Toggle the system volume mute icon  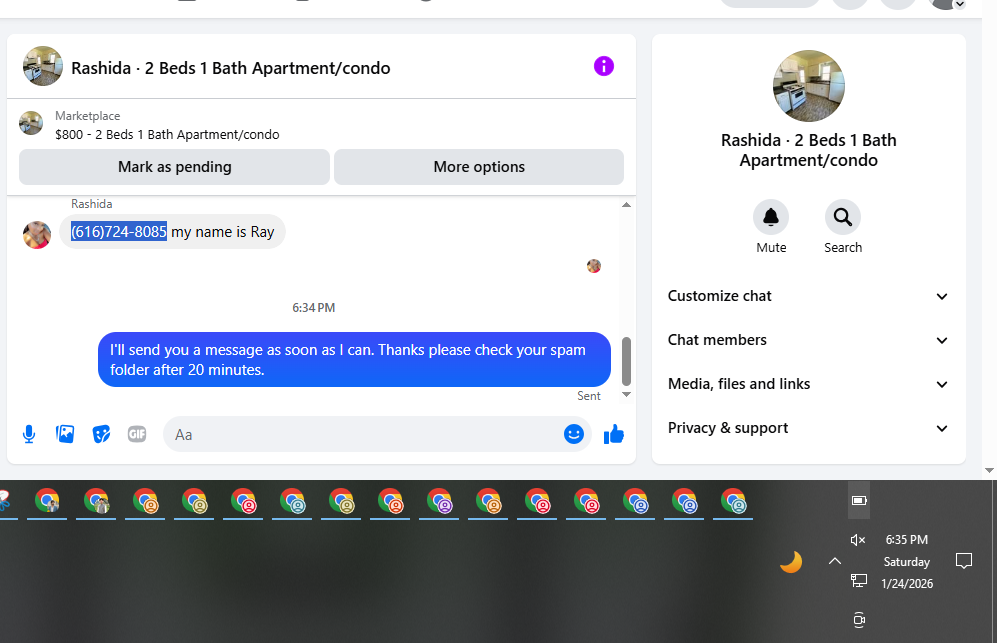pos(858,540)
